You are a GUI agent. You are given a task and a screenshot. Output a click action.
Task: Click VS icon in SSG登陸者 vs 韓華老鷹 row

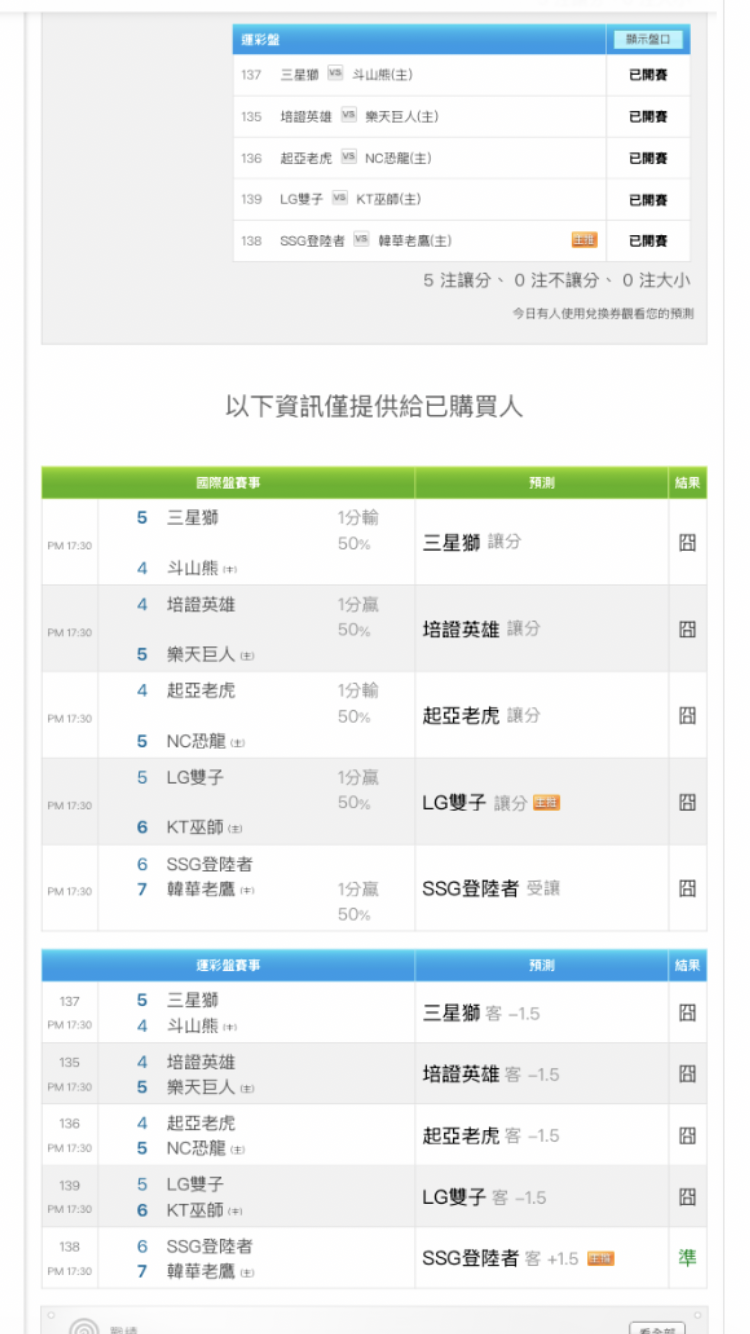(361, 240)
